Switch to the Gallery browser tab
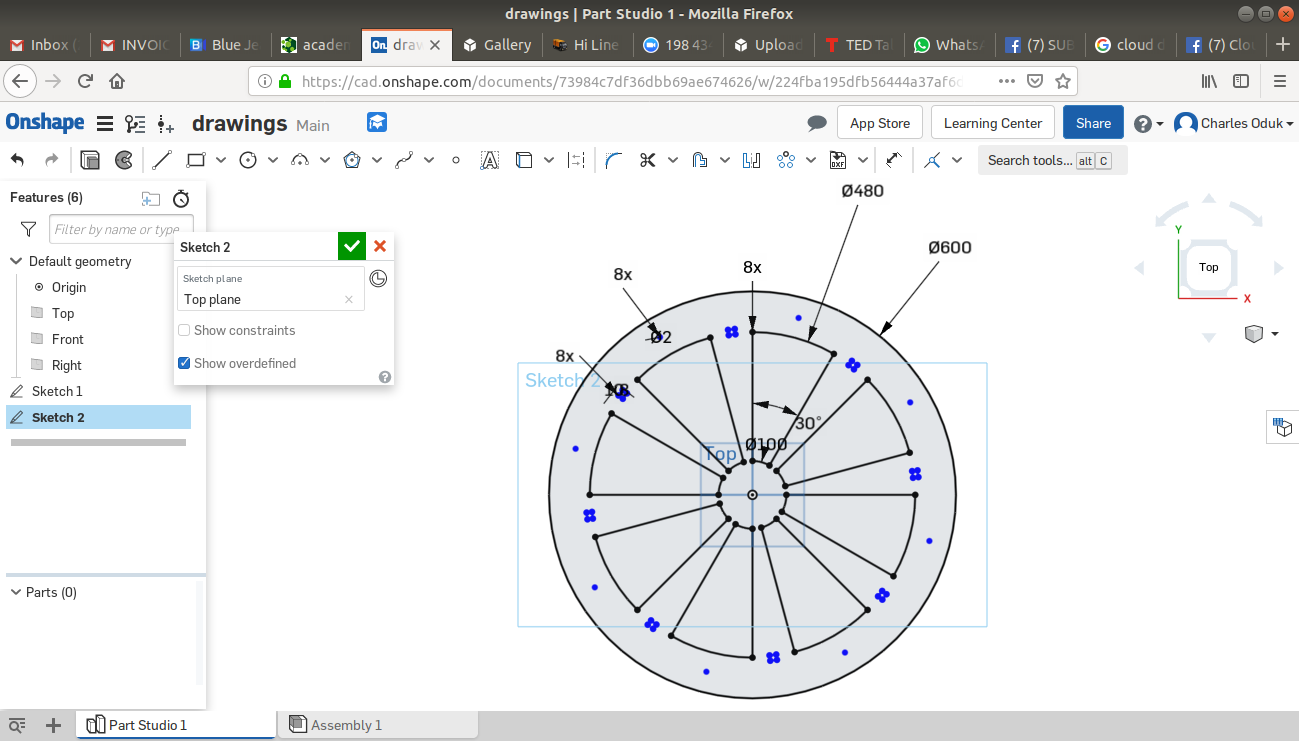1299x741 pixels. 497,45
